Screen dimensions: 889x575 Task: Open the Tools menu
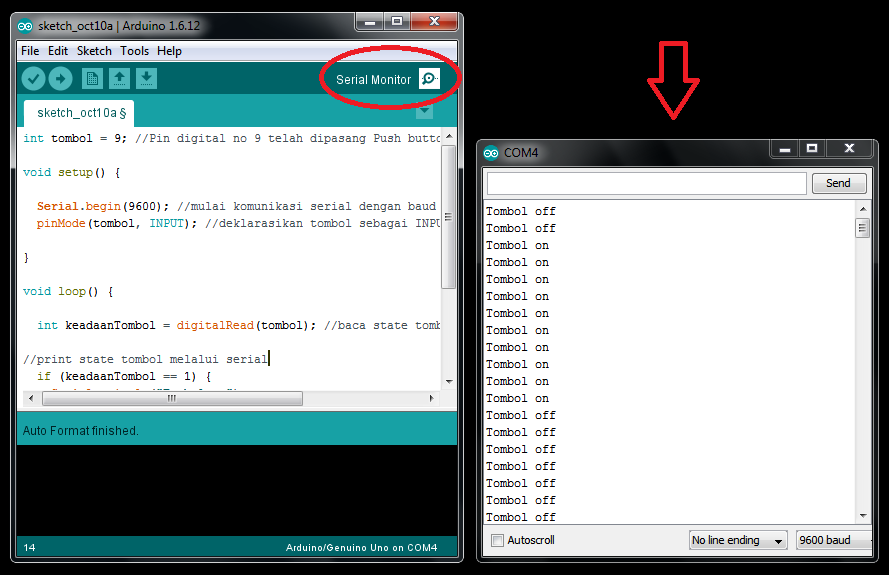(x=134, y=51)
